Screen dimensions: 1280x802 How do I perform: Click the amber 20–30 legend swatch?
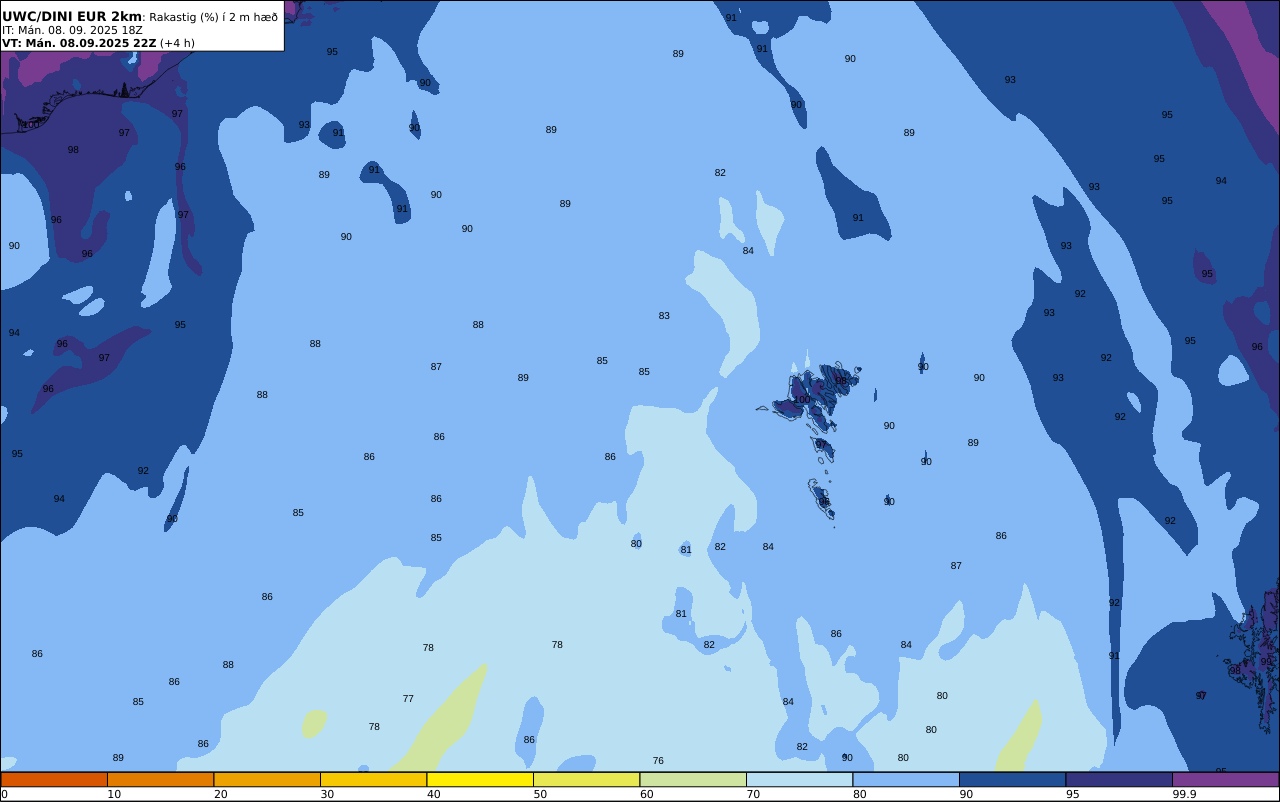point(267,779)
